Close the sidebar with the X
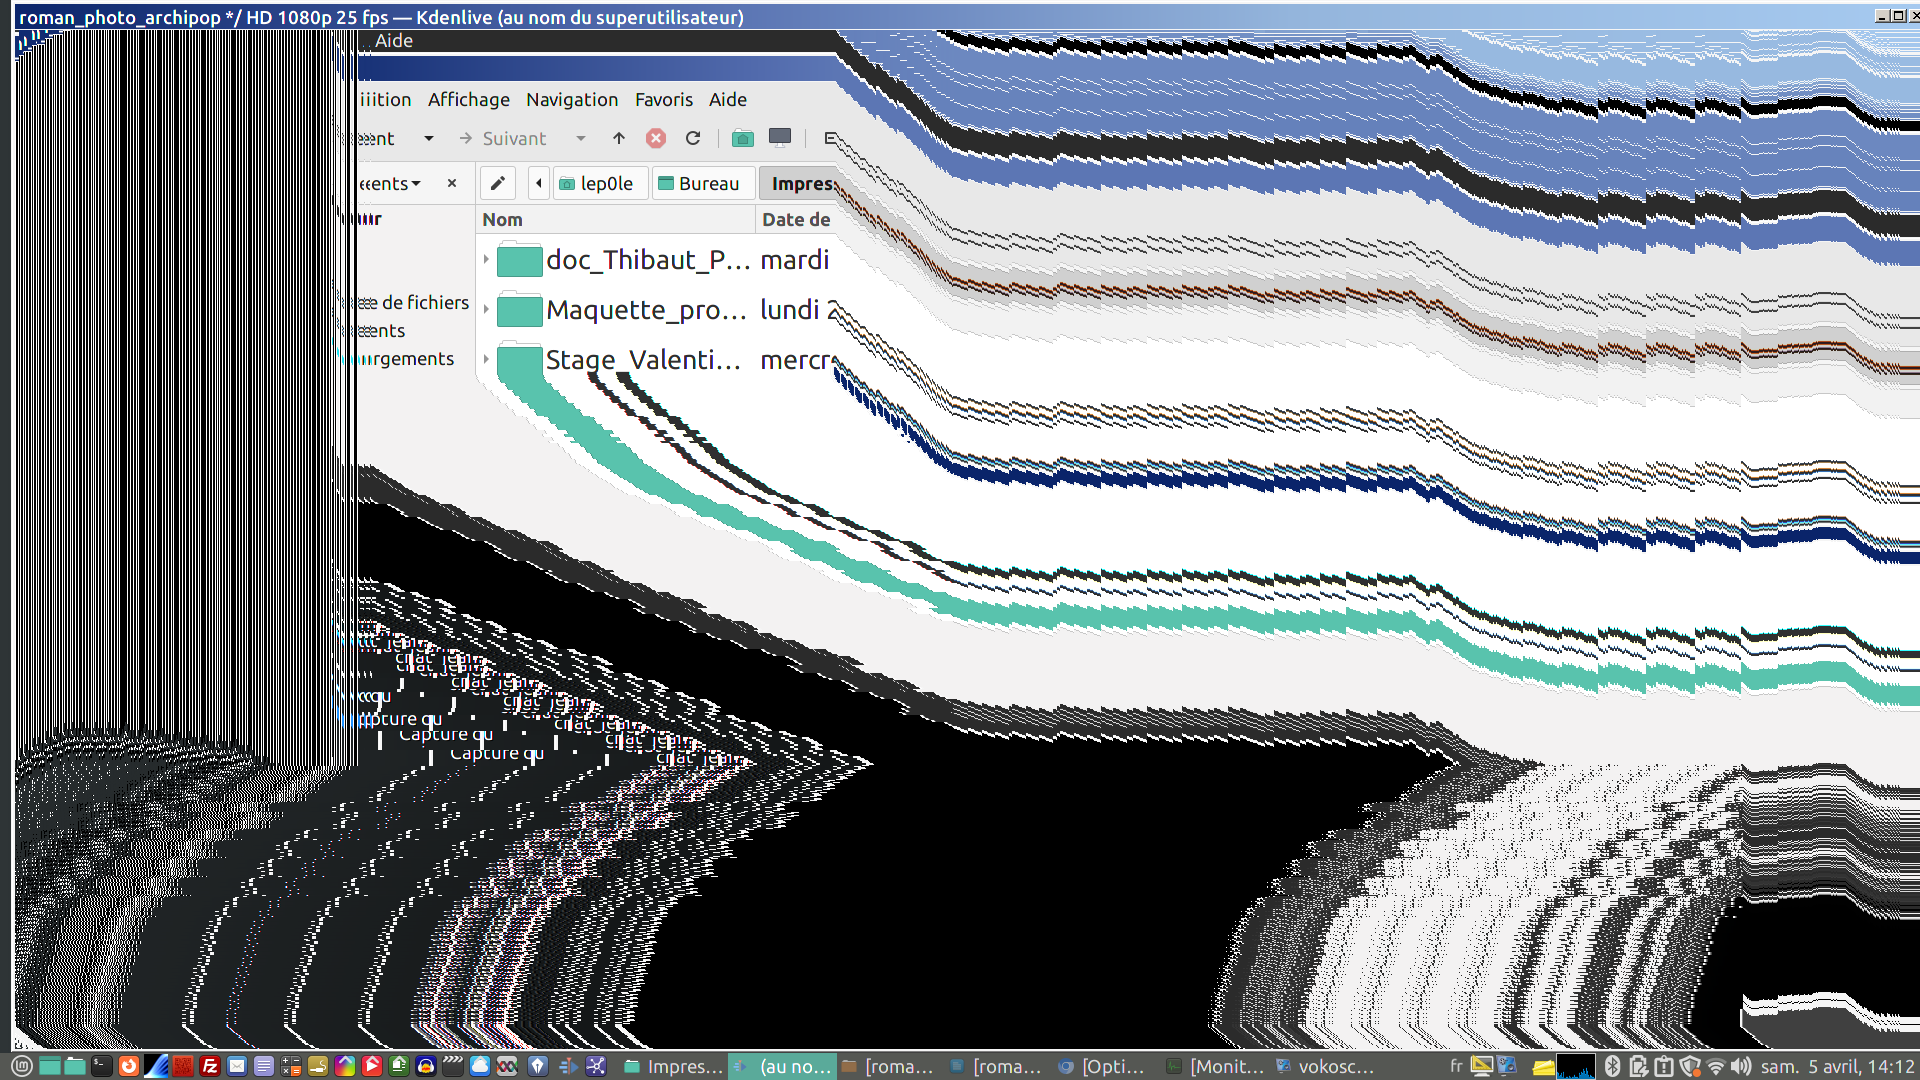1920x1080 pixels. pos(452,183)
